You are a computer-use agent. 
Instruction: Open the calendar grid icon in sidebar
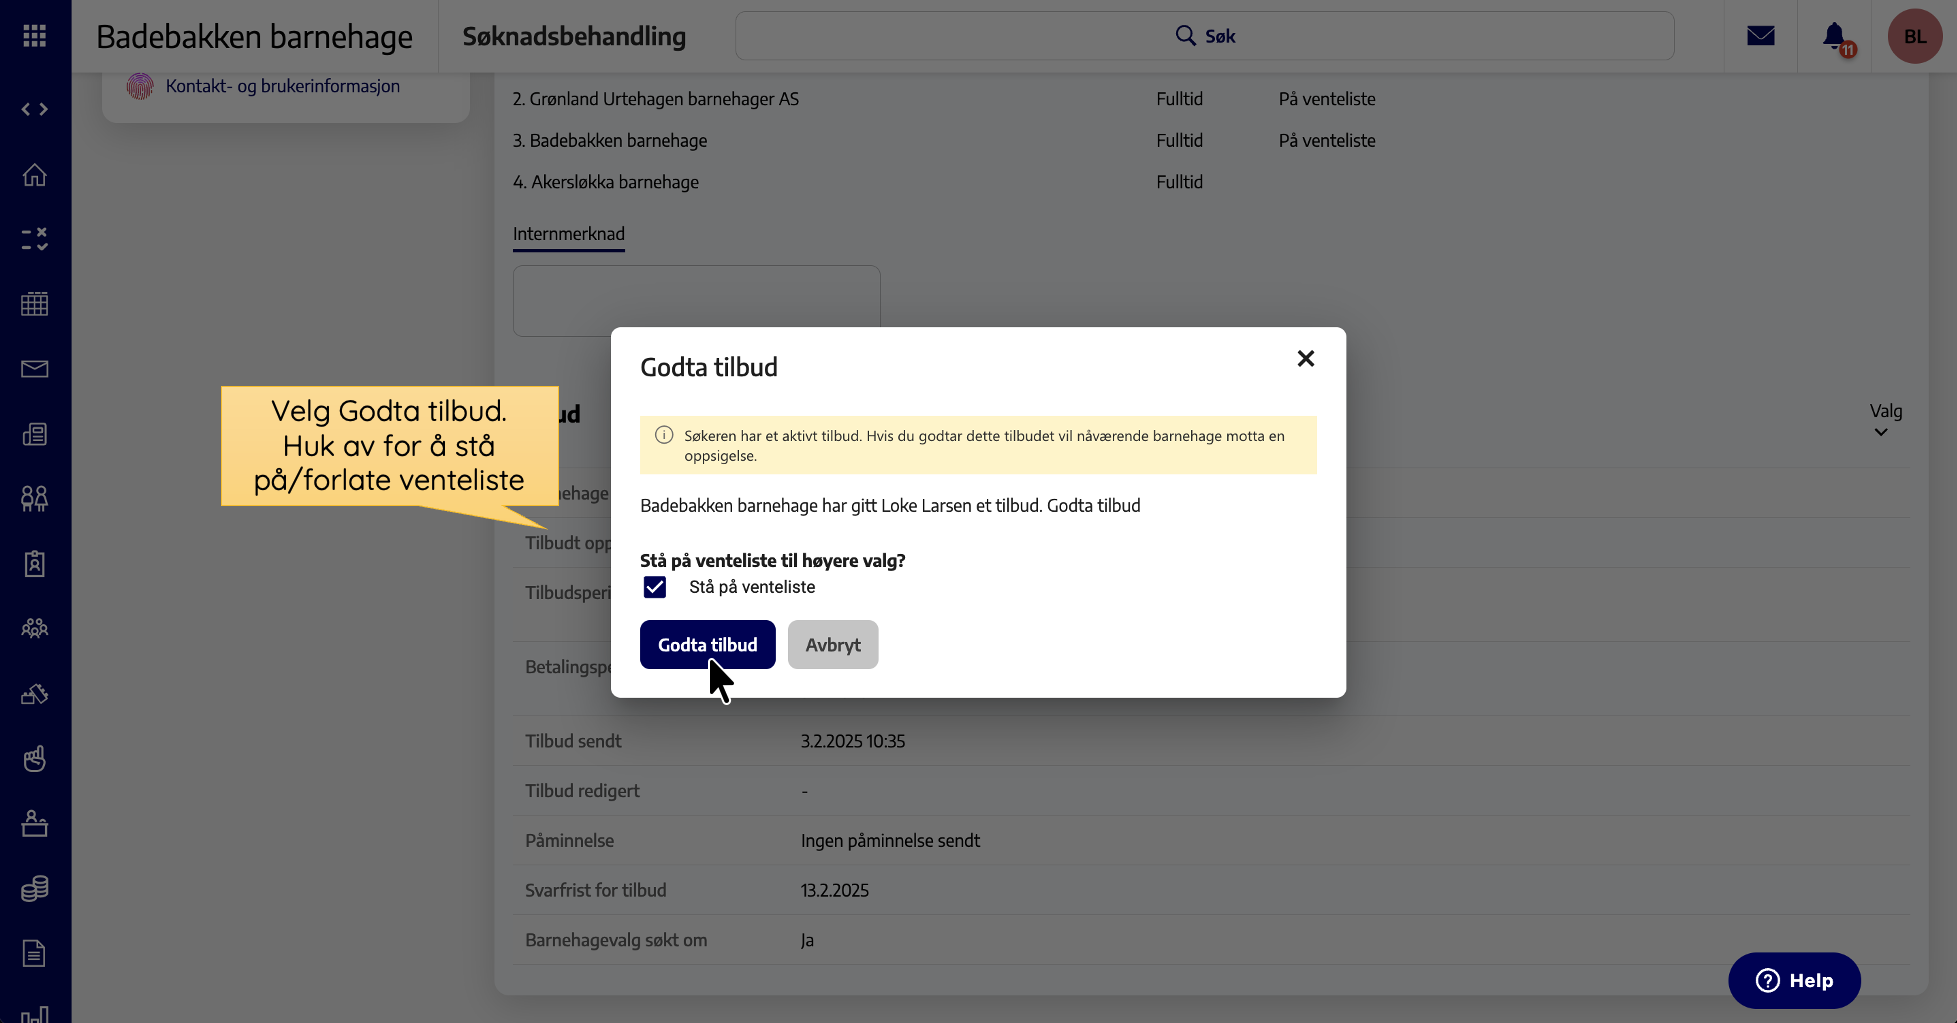[35, 304]
